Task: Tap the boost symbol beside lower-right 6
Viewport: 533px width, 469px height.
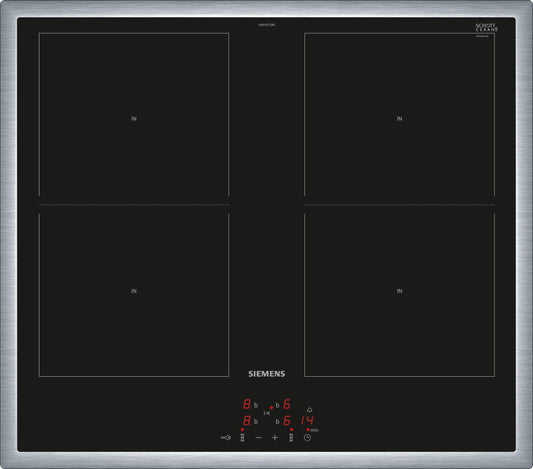Action: 277,421
